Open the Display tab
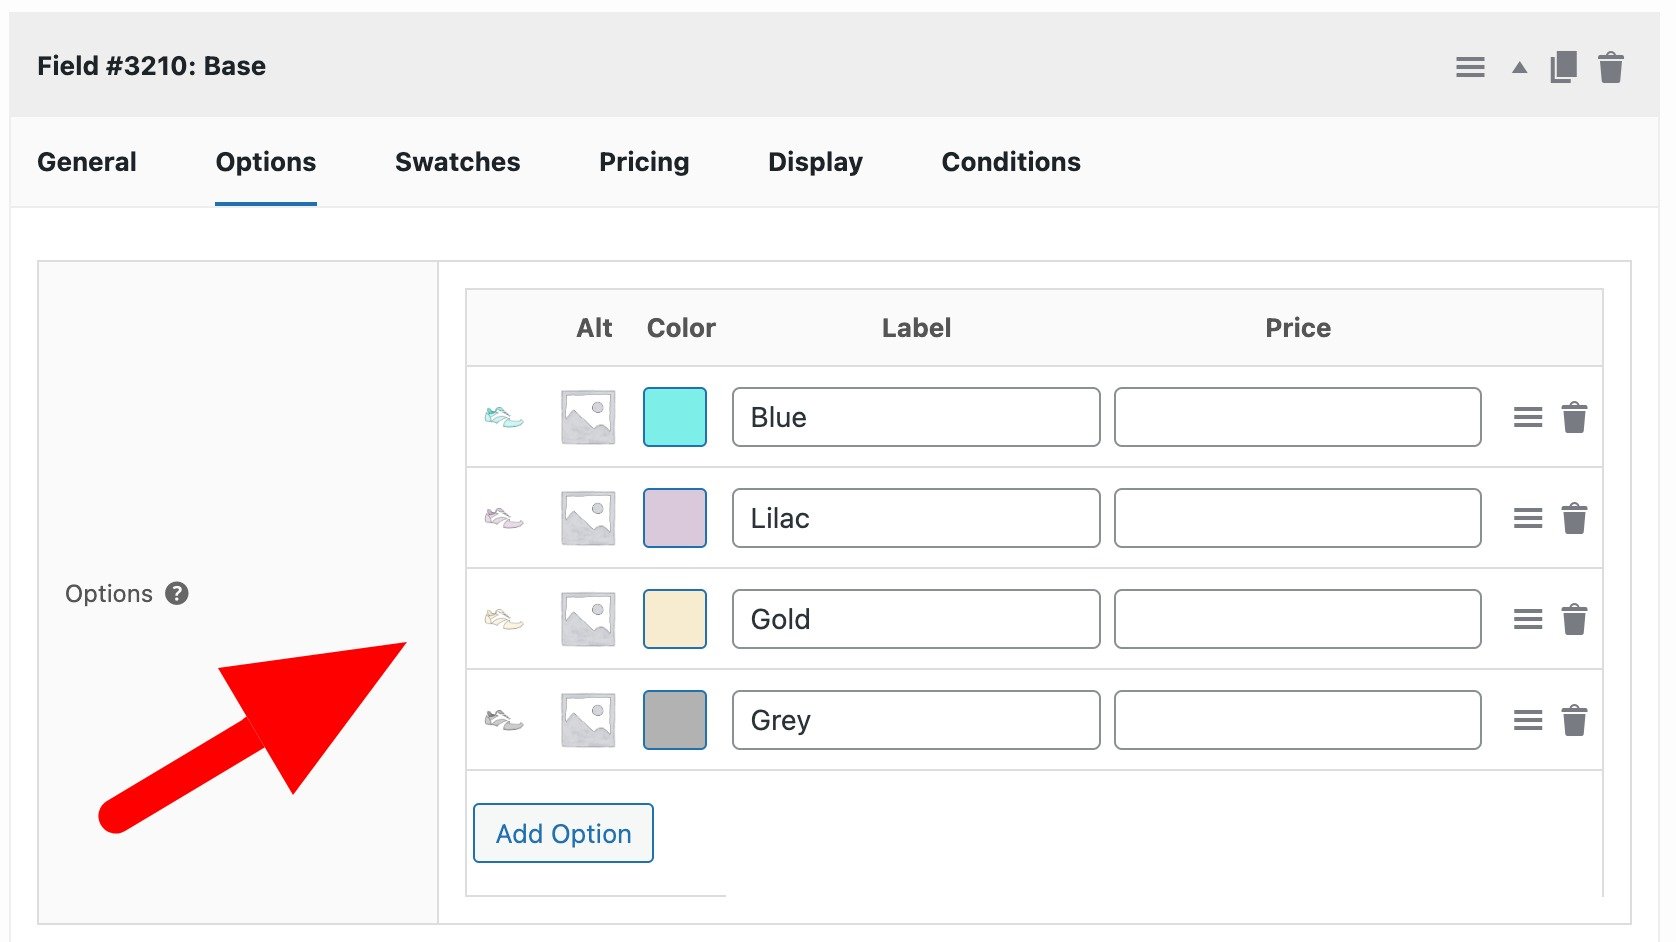Screen dimensions: 1676x942 tap(815, 161)
